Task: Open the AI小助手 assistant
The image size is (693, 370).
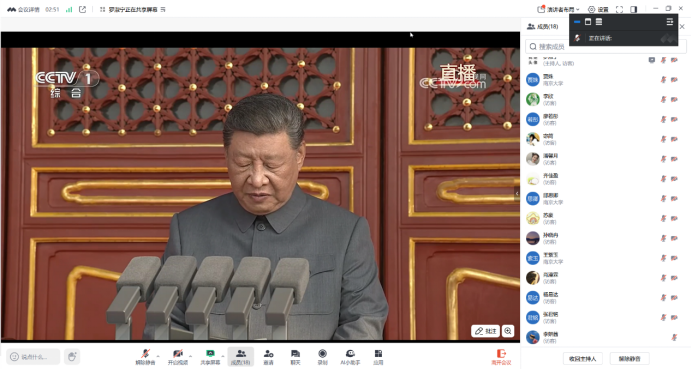Action: coord(350,356)
